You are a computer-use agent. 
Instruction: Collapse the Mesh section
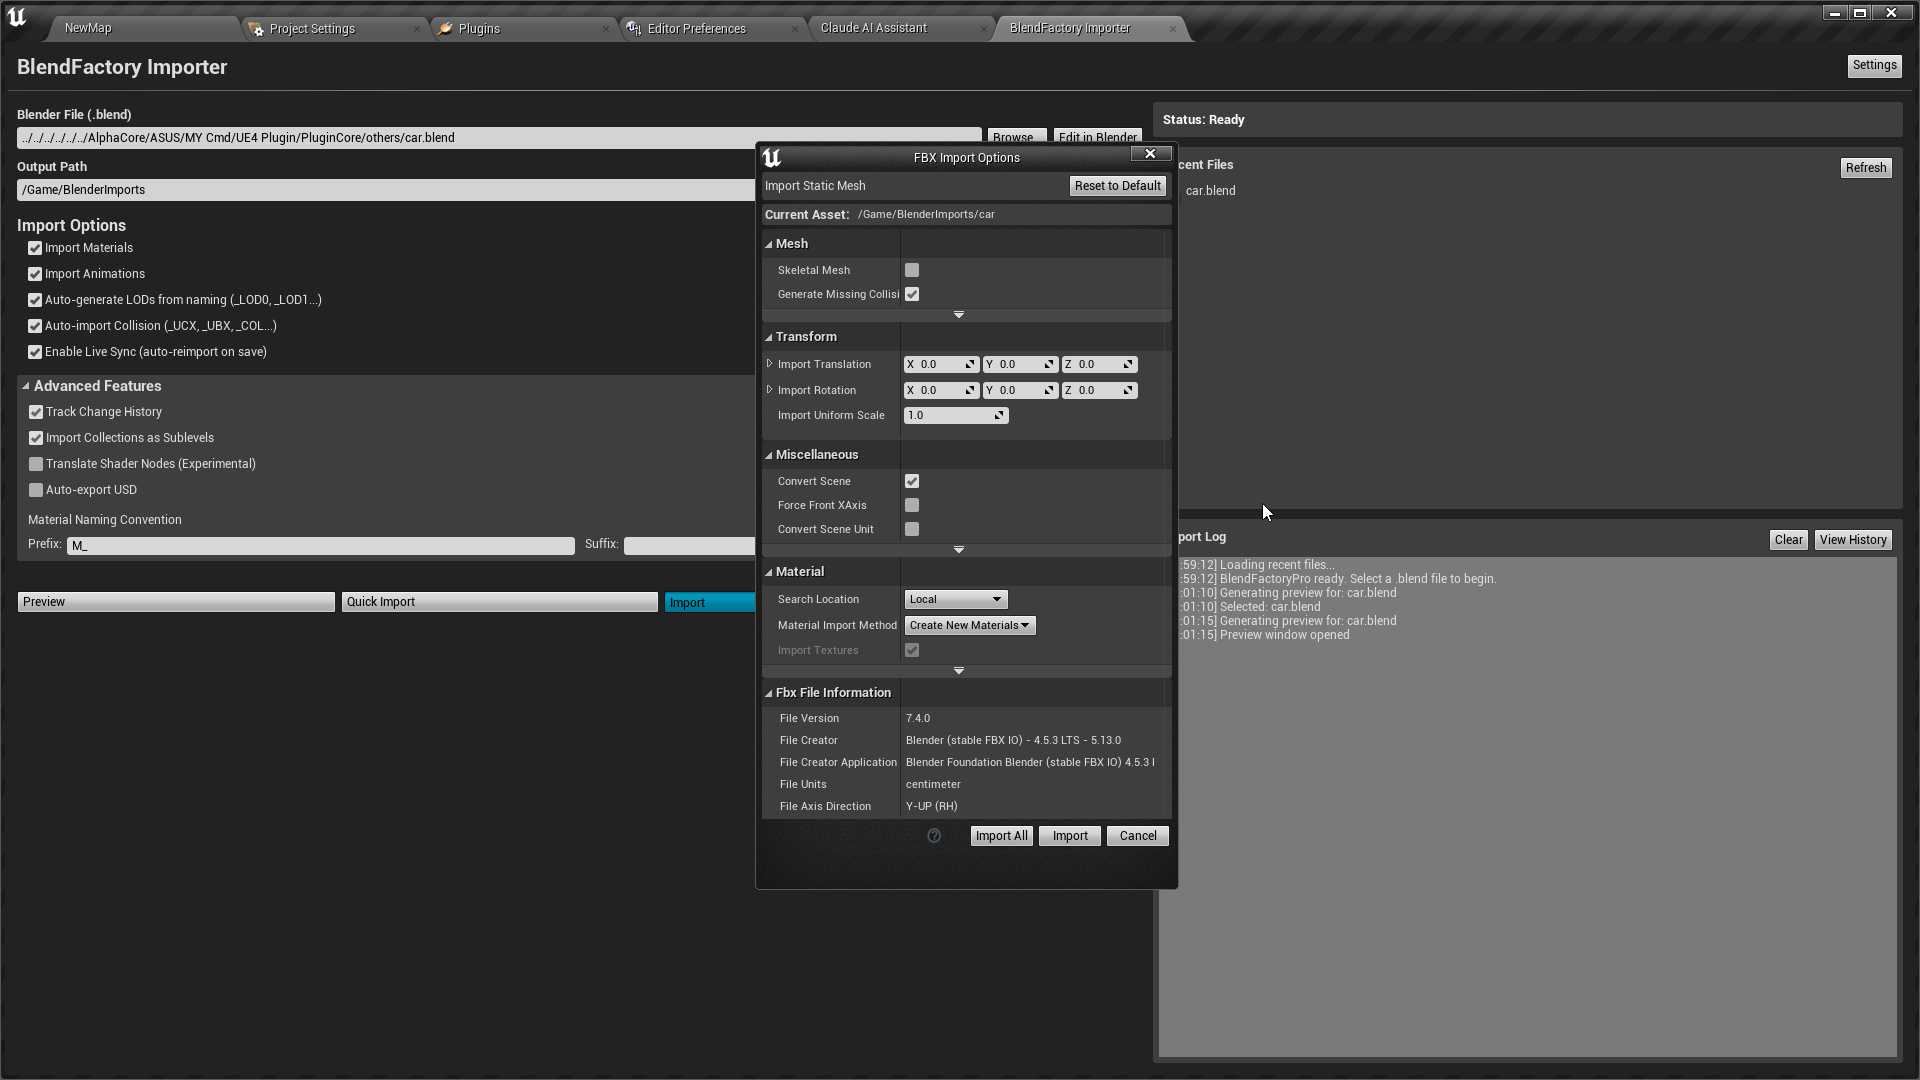tap(769, 244)
